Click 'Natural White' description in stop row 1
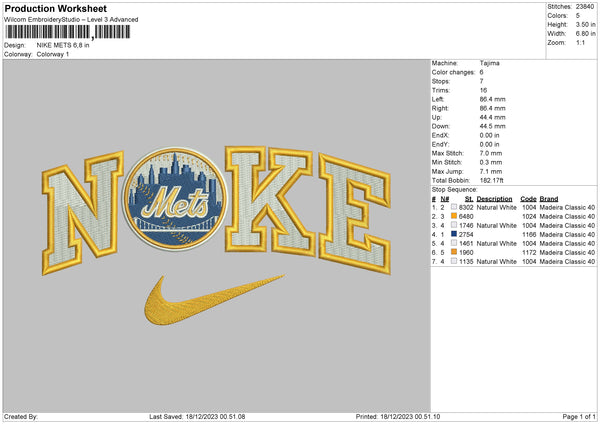This screenshot has width=600, height=424. [x=496, y=207]
